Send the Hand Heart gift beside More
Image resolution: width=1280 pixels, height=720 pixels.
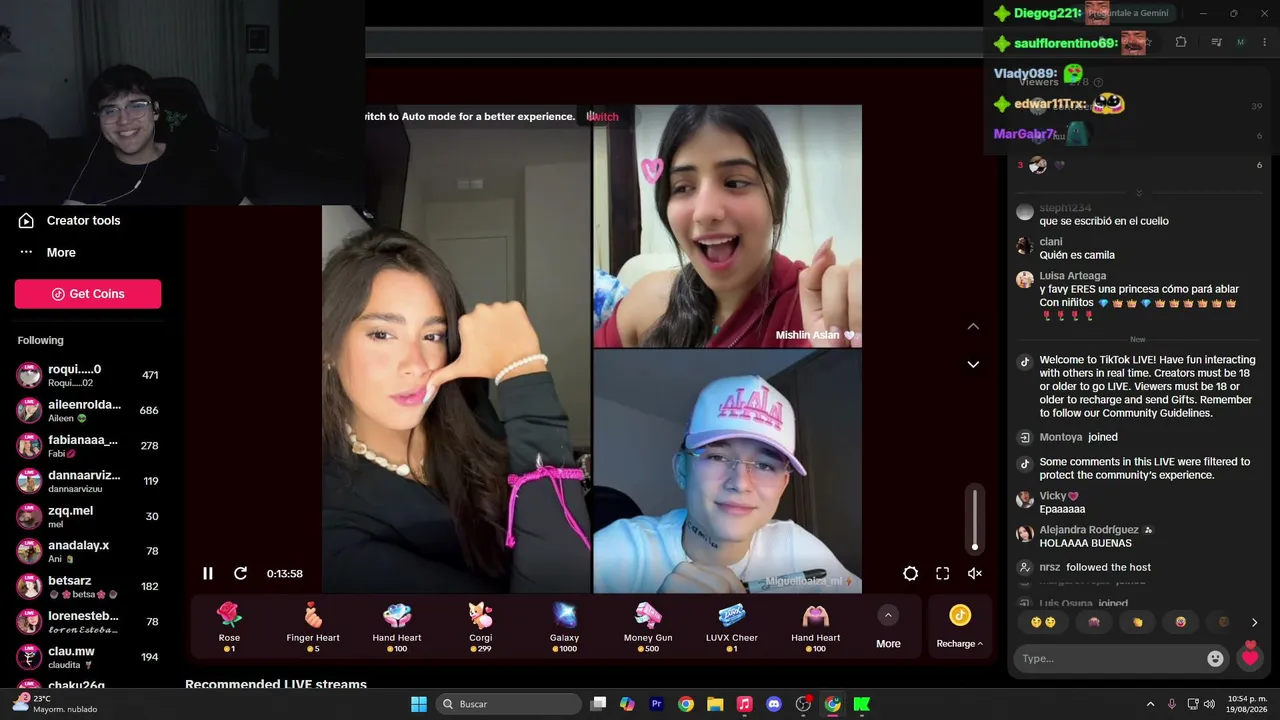coord(816,627)
